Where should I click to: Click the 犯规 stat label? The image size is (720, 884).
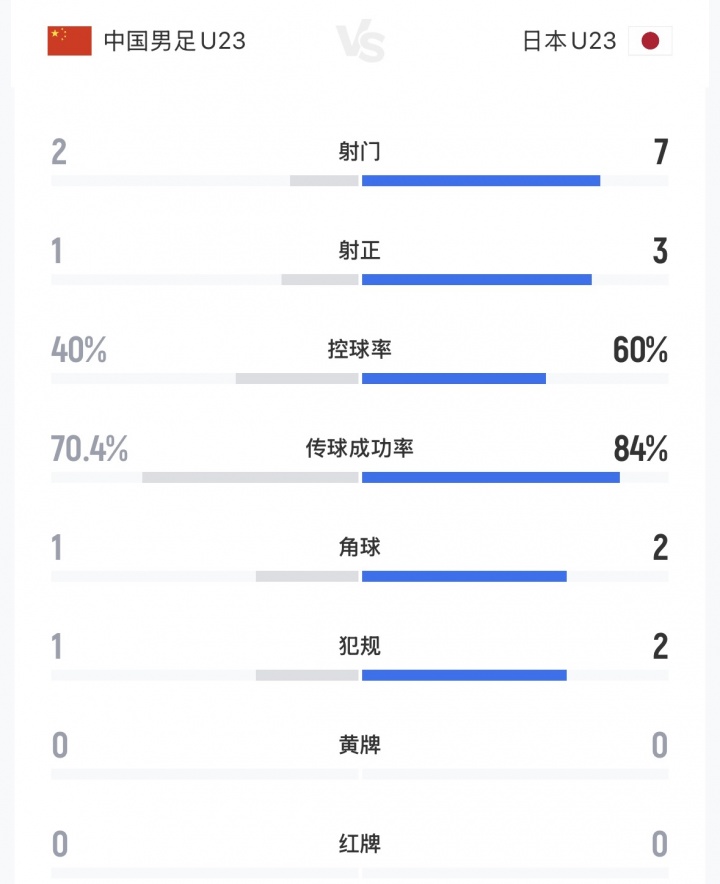[x=360, y=647]
